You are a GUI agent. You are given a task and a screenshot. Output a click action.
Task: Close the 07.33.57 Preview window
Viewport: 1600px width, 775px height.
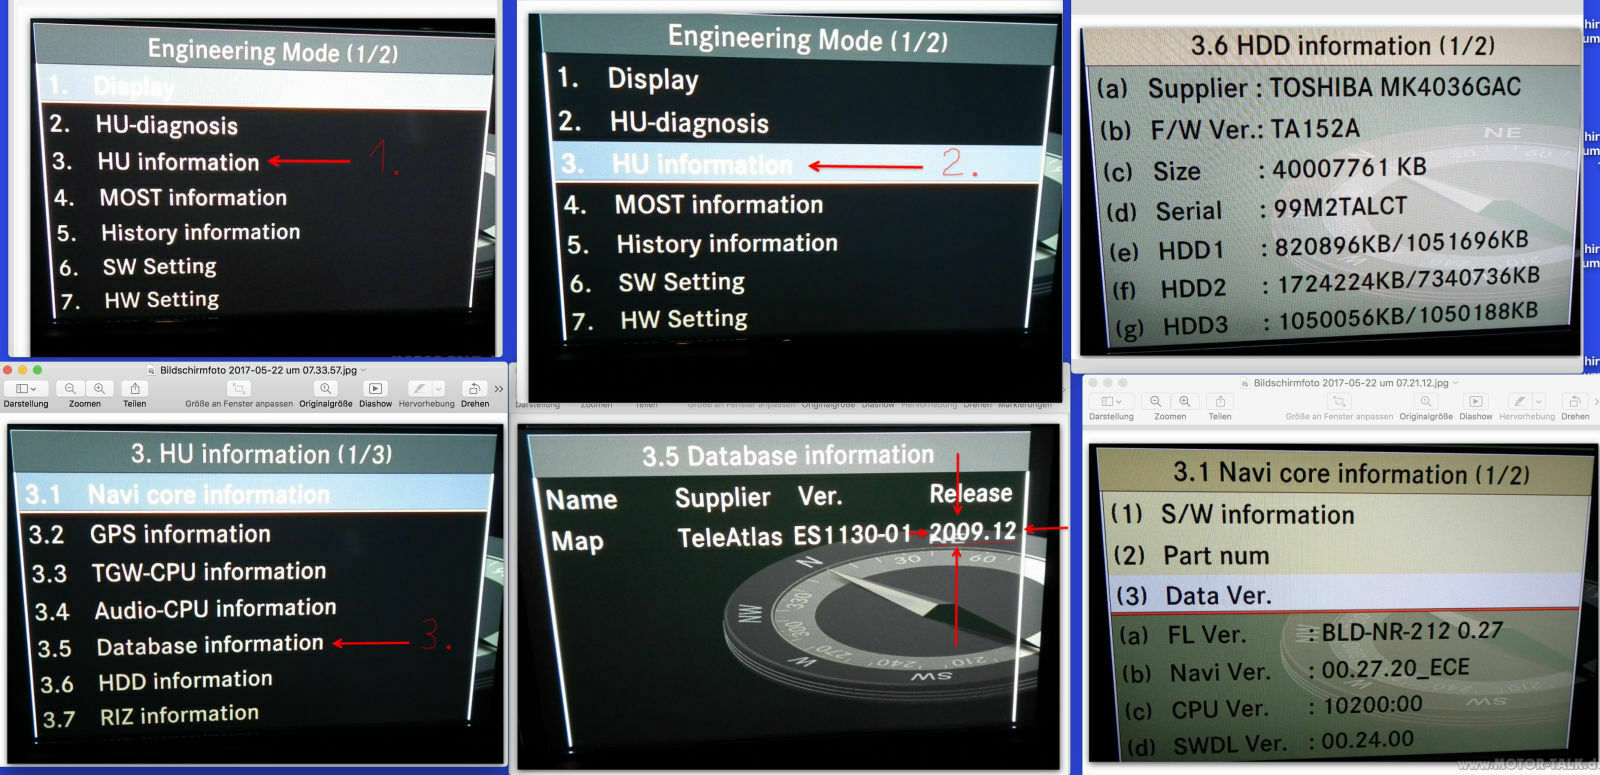tap(8, 370)
